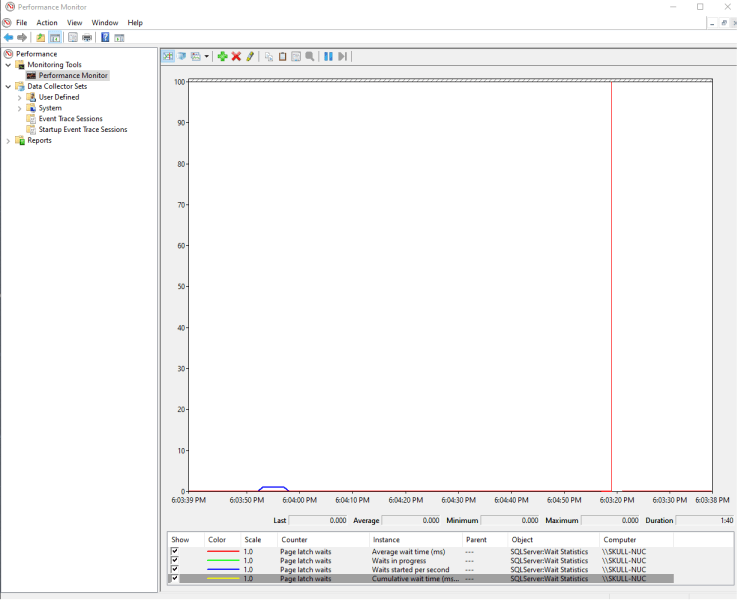This screenshot has height=610, width=750.
Task: Open the Action menu
Action: click(47, 22)
